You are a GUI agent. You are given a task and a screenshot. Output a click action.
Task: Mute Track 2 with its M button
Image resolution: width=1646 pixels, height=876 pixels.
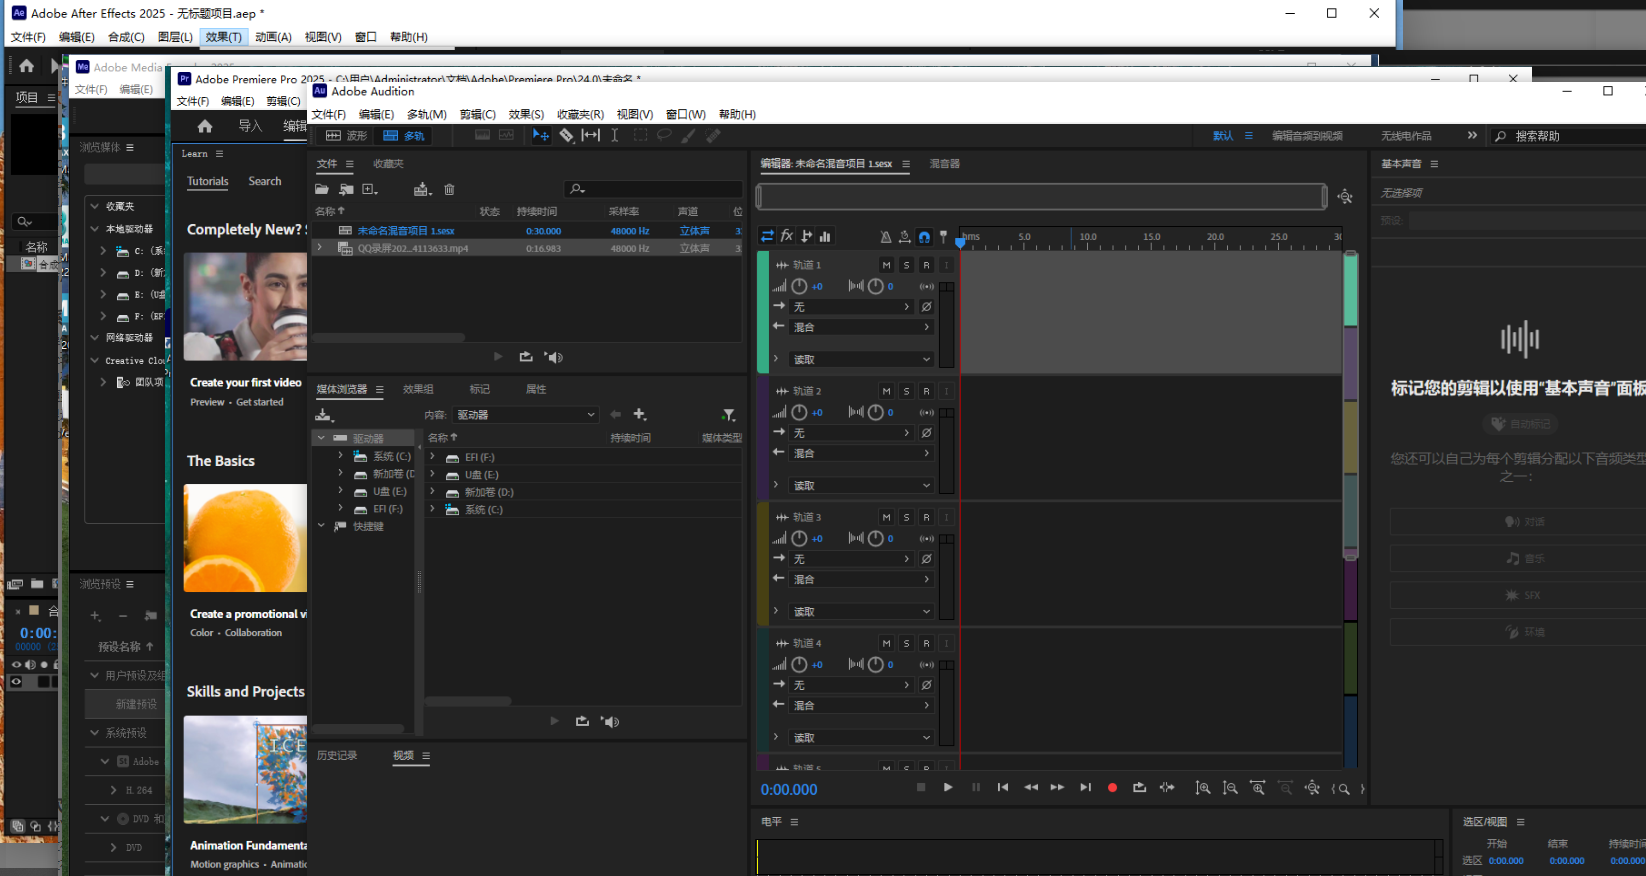[886, 391]
